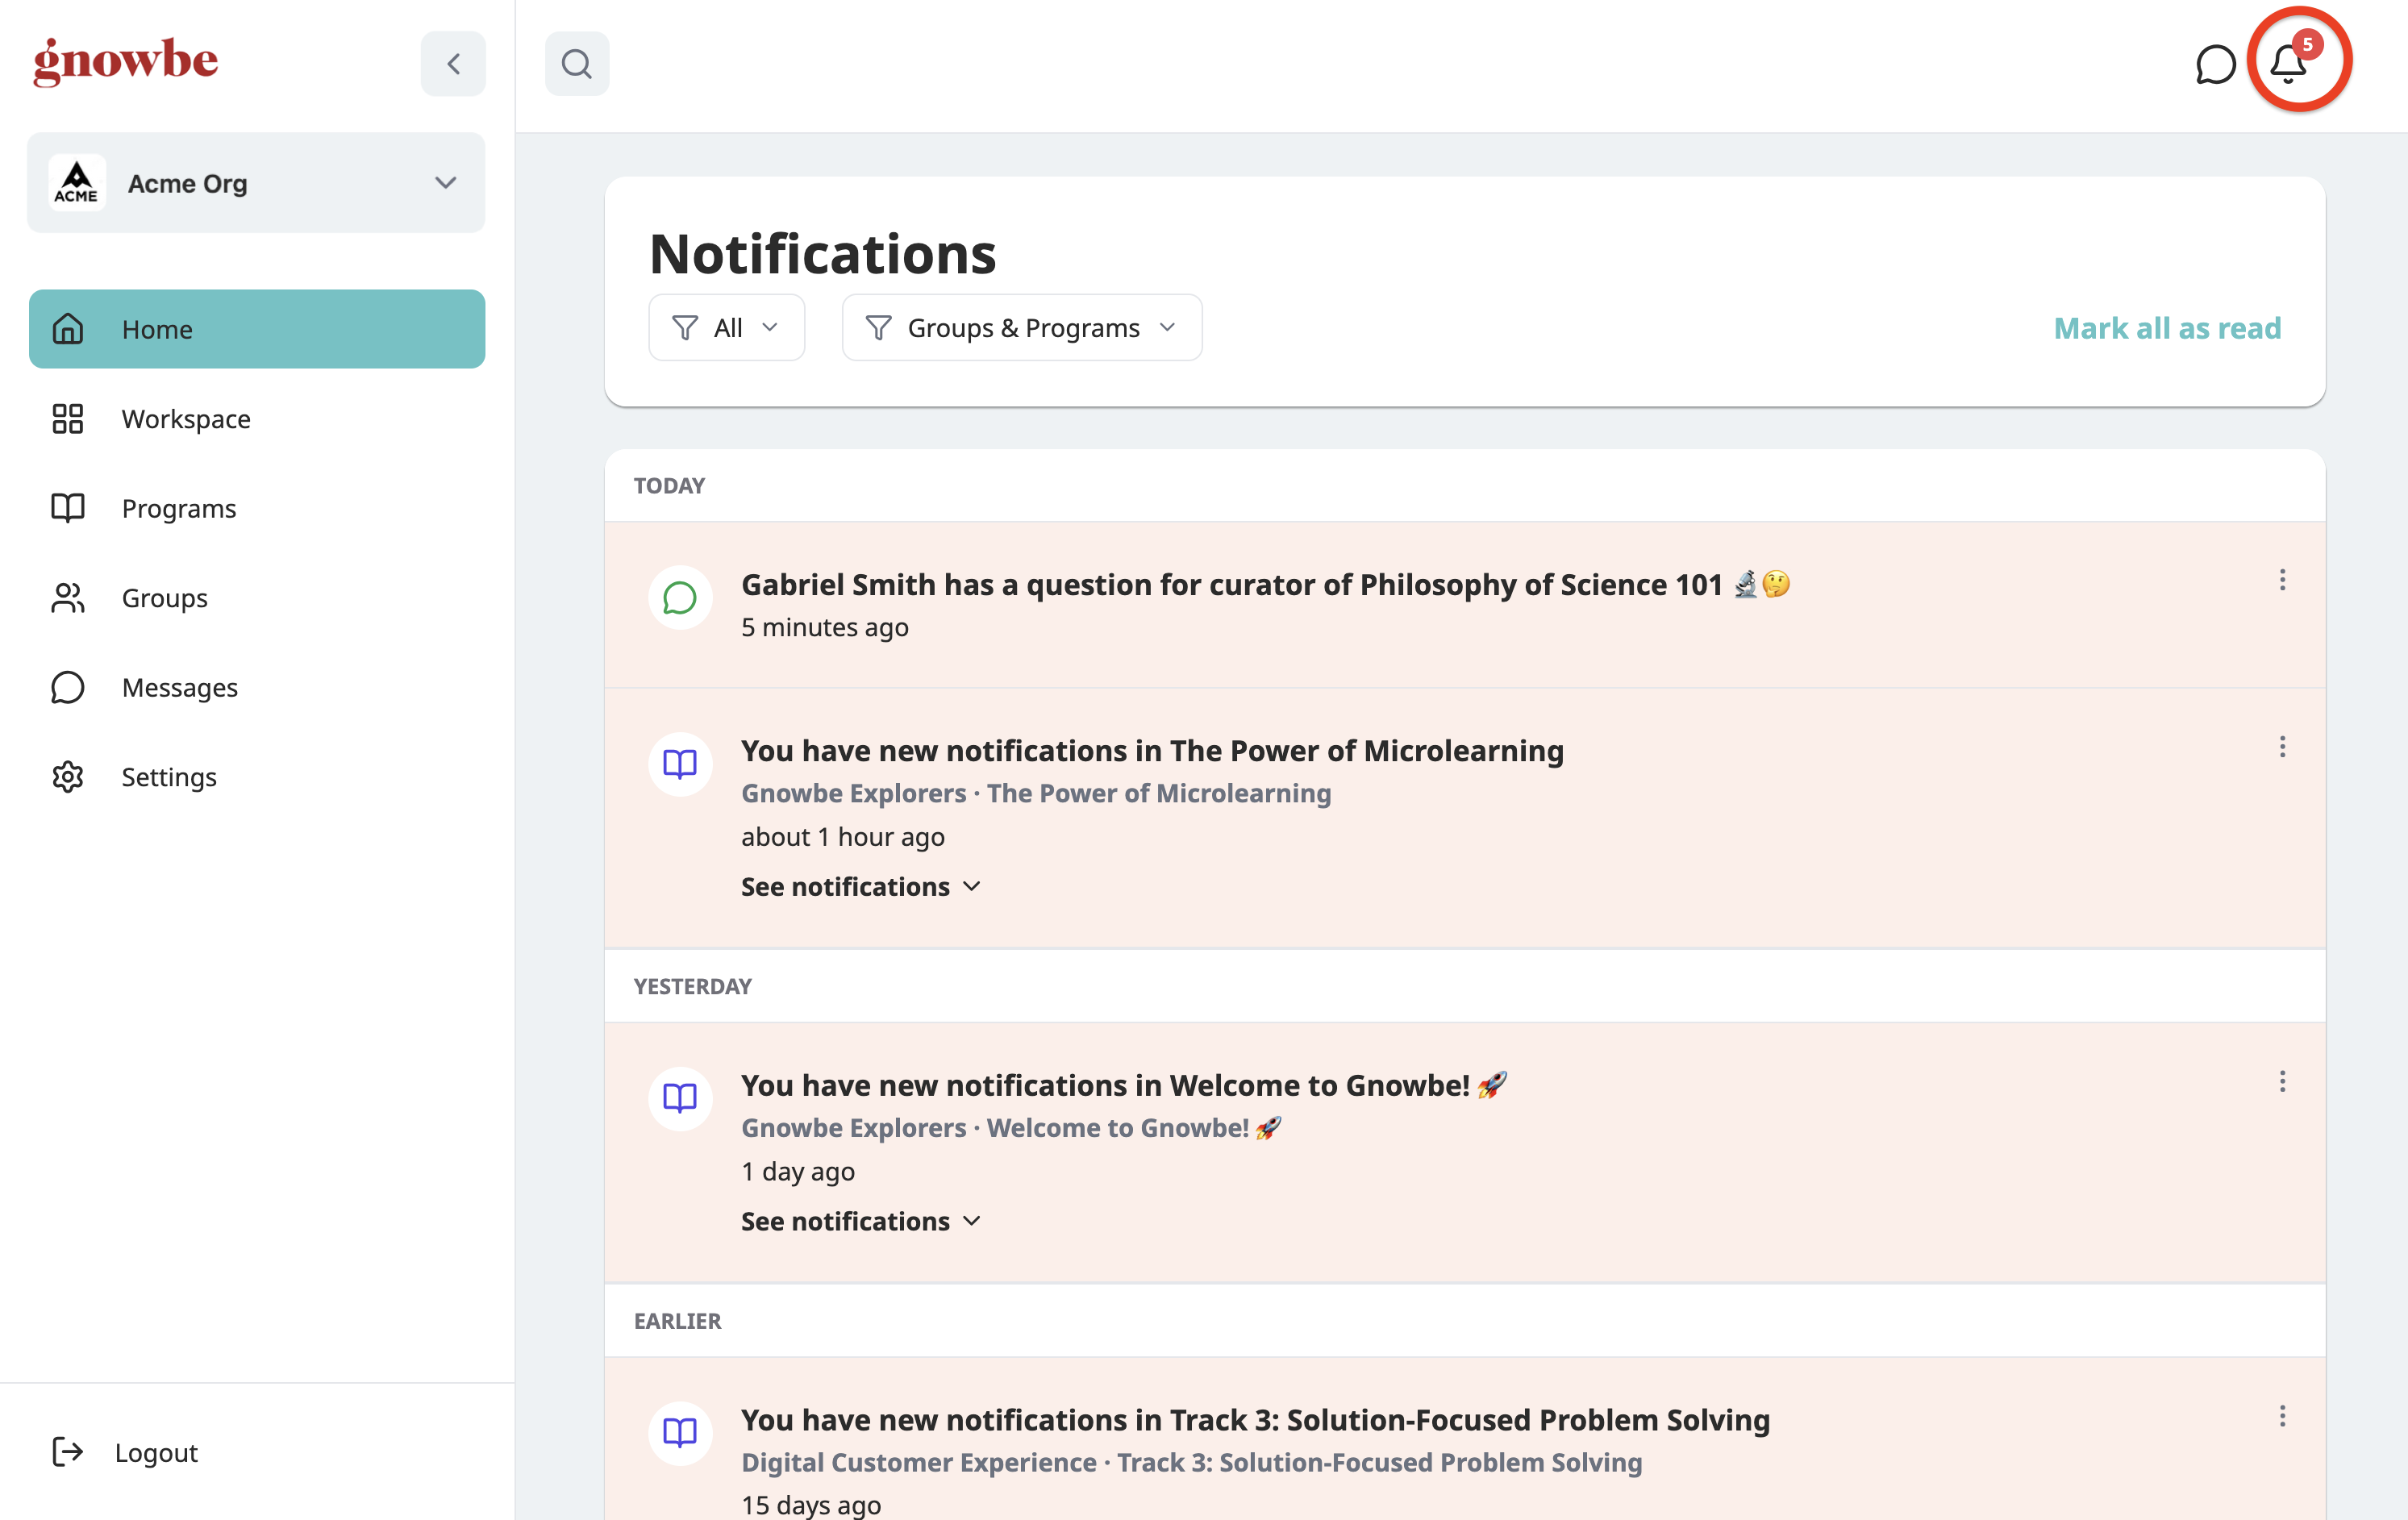Open the notifications bell icon

(2289, 64)
